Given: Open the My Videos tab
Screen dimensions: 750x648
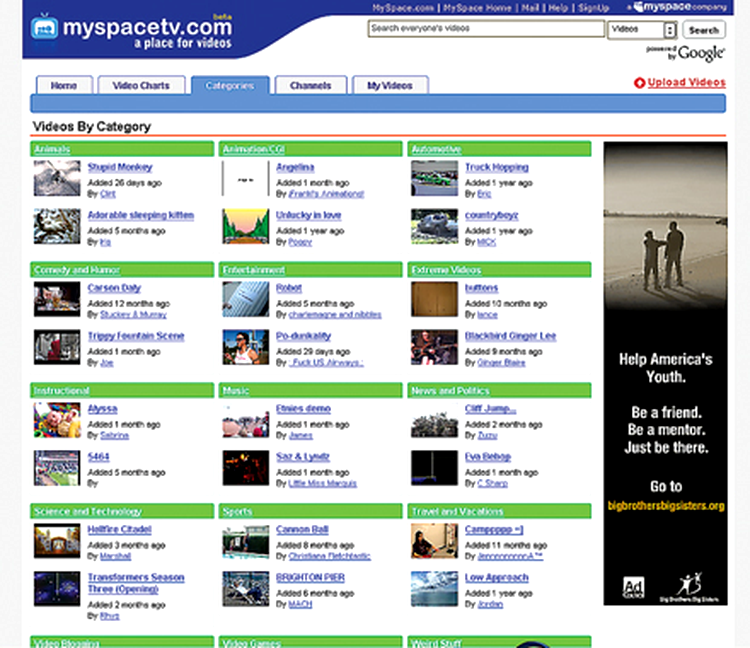Looking at the screenshot, I should click(390, 85).
